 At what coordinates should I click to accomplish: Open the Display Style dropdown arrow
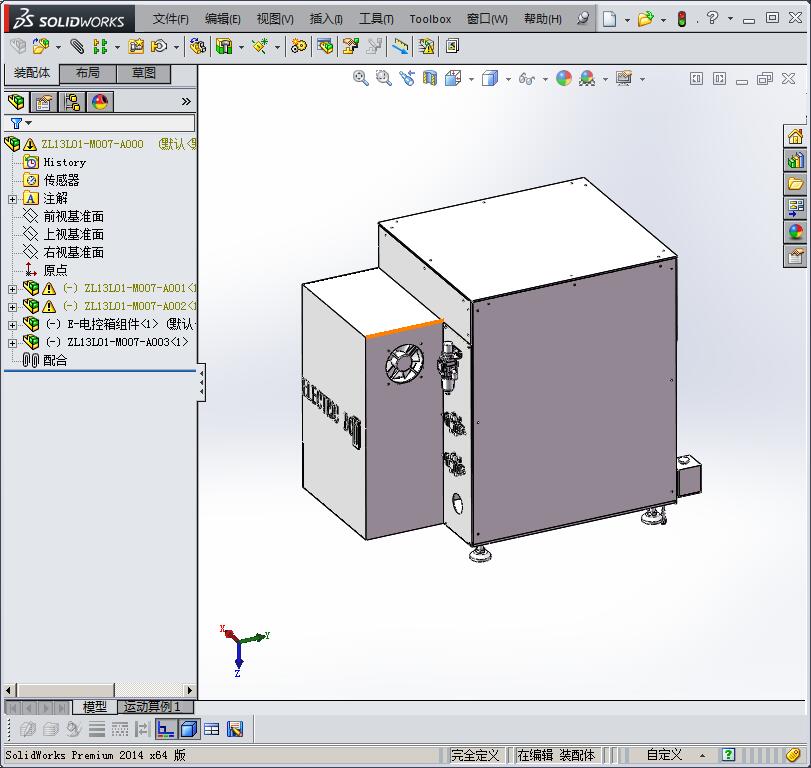coord(508,79)
